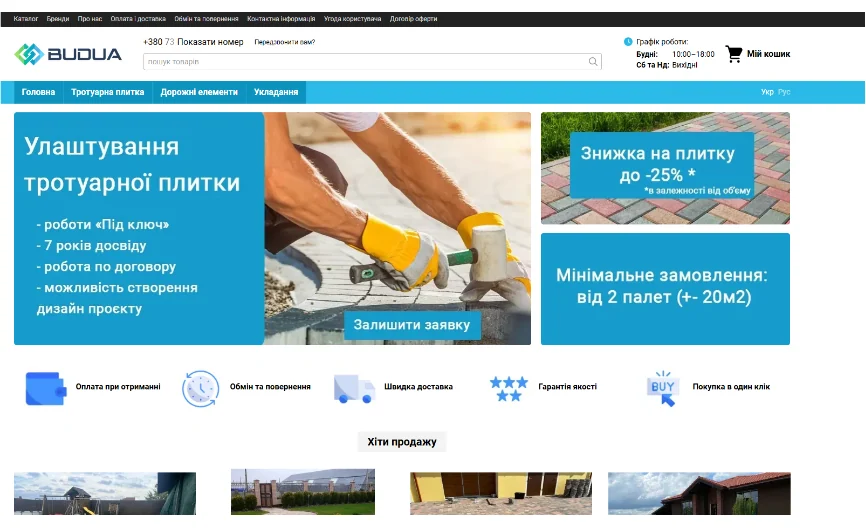This screenshot has height=529, width=866.
Task: Click the delivery truck icon
Action: (354, 388)
